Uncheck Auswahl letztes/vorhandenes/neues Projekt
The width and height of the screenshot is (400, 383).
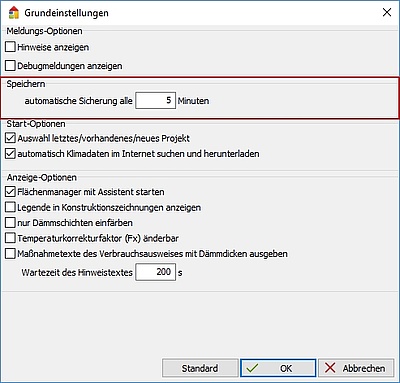tap(10, 138)
